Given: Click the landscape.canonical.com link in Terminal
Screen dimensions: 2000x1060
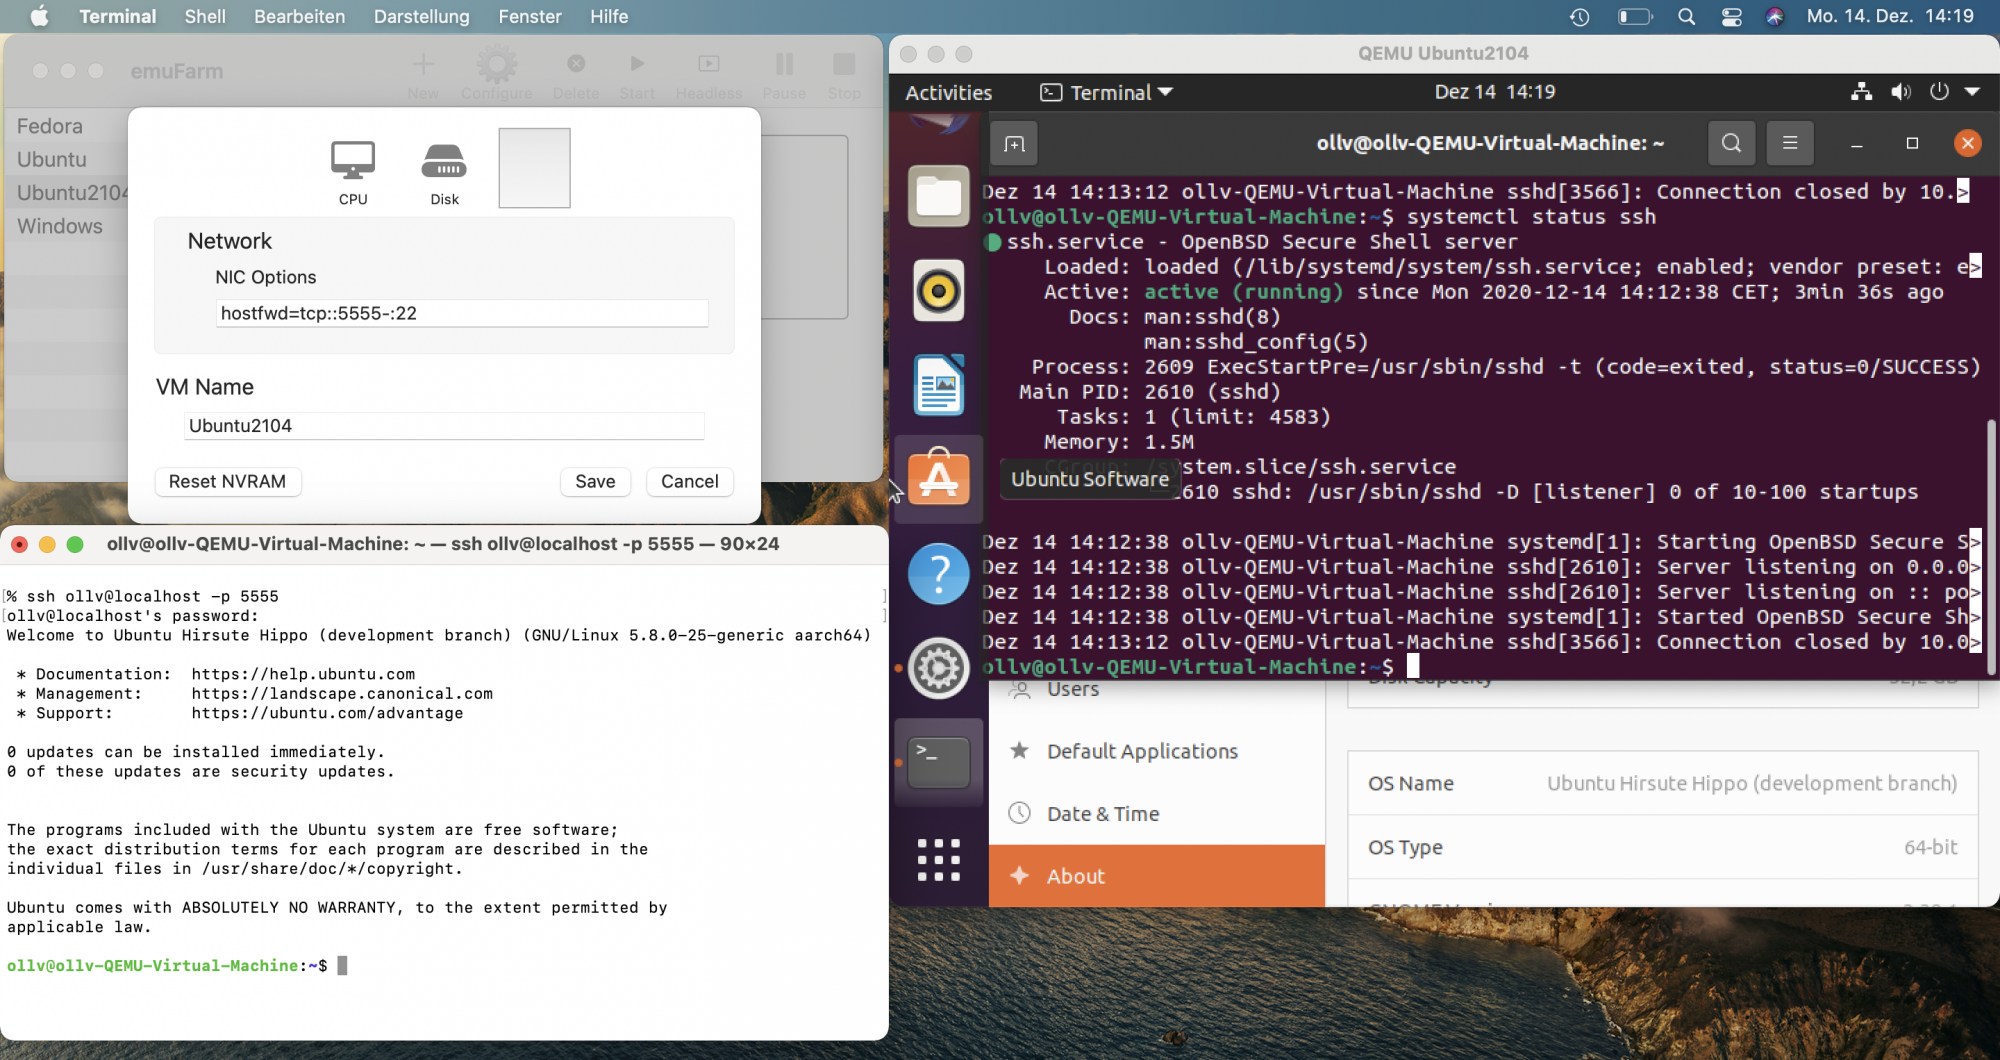Looking at the screenshot, I should click(x=342, y=694).
